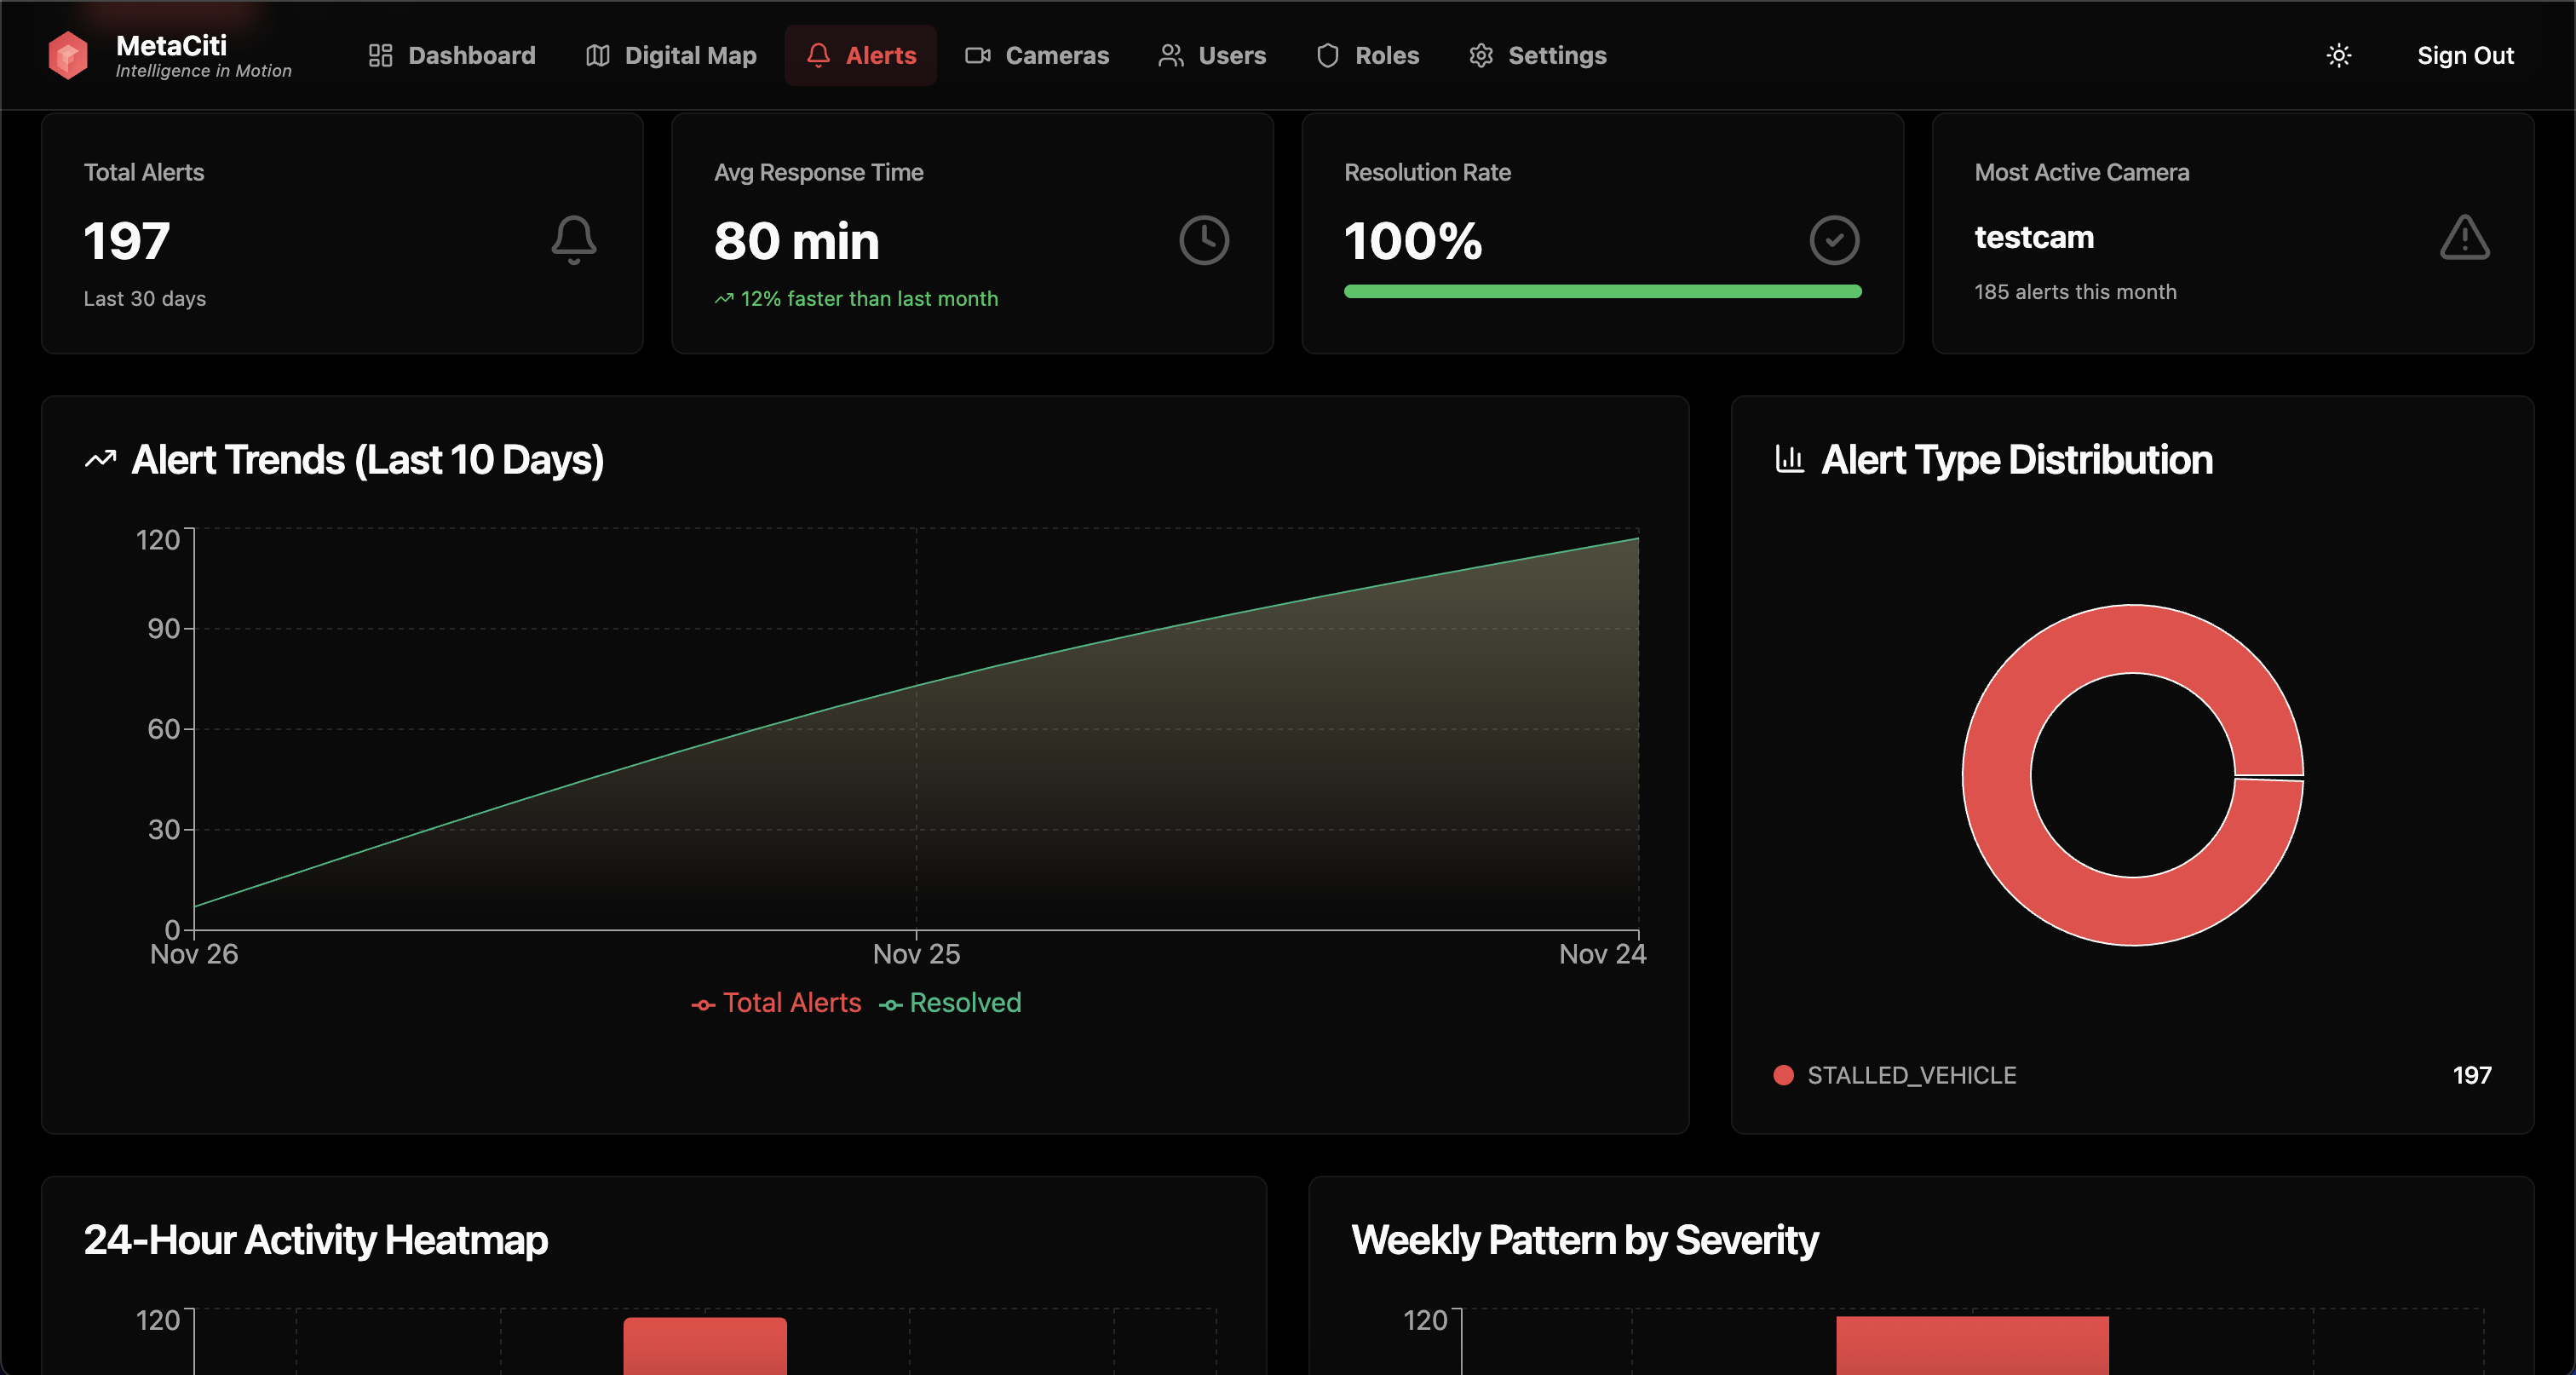Click the Sign Out button
2576x1375 pixels.
[2465, 55]
